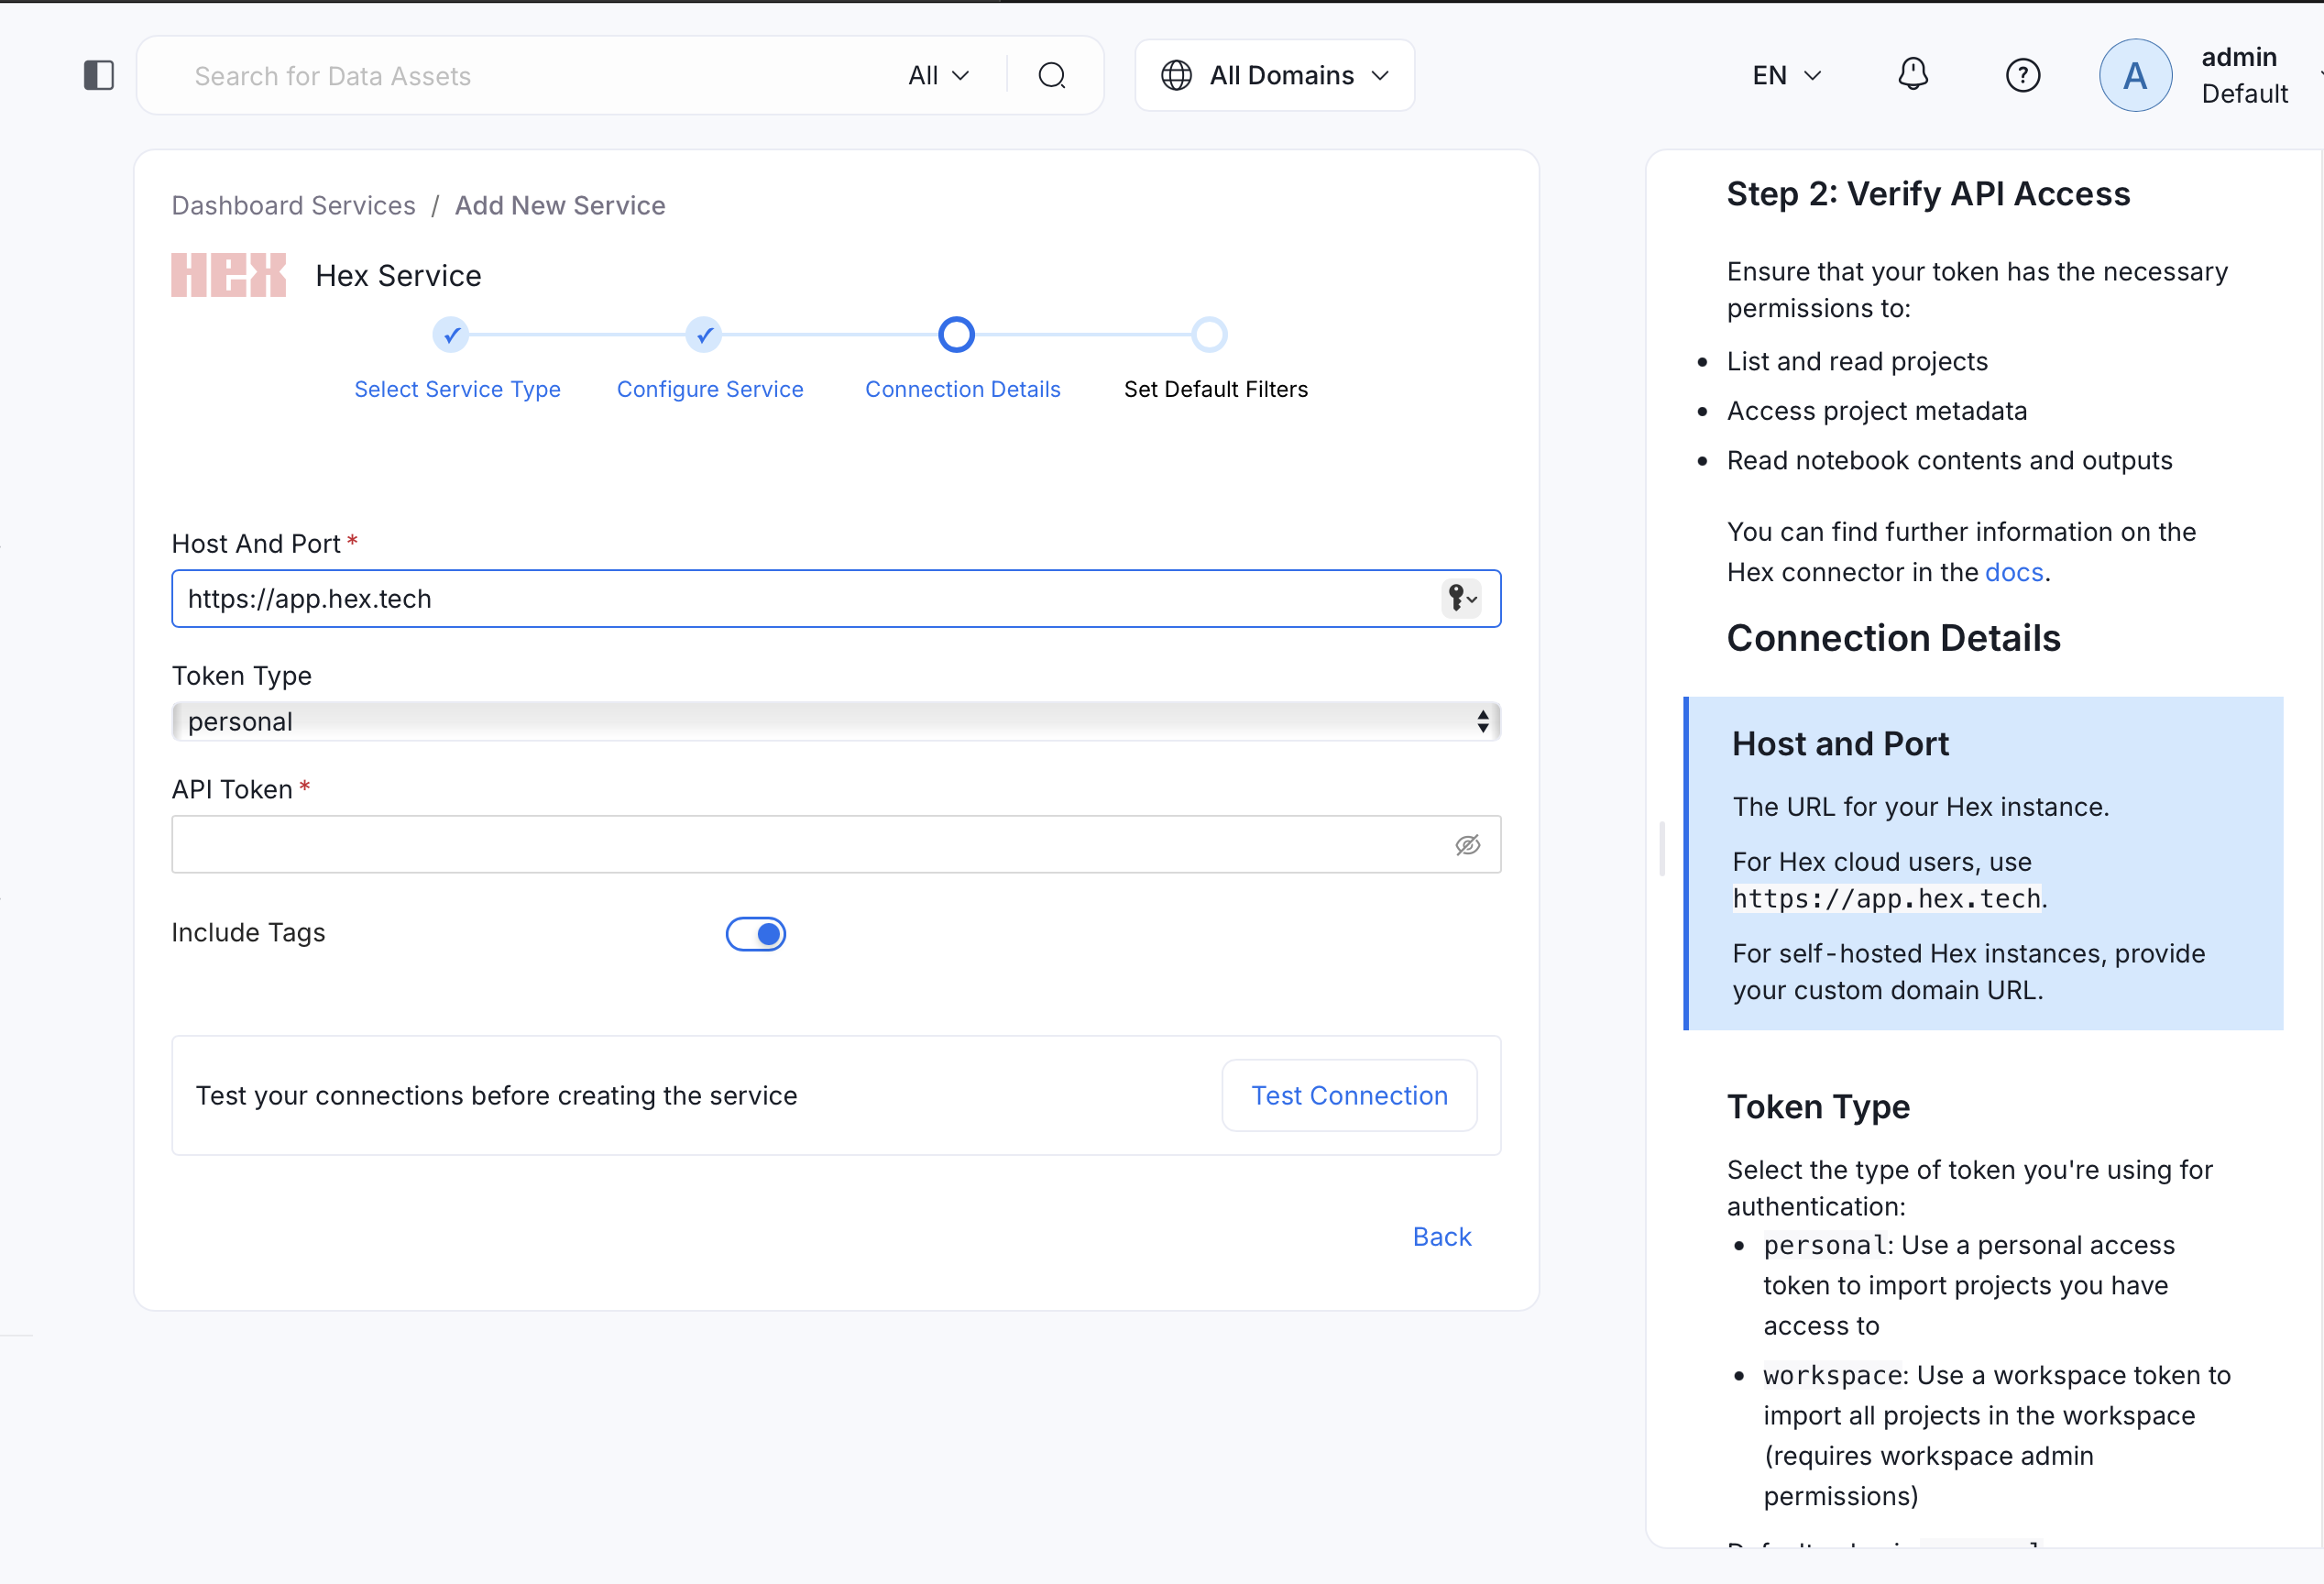2324x1584 pixels.
Task: Click the completed checkmark on Select Service Type step
Action: click(x=450, y=334)
